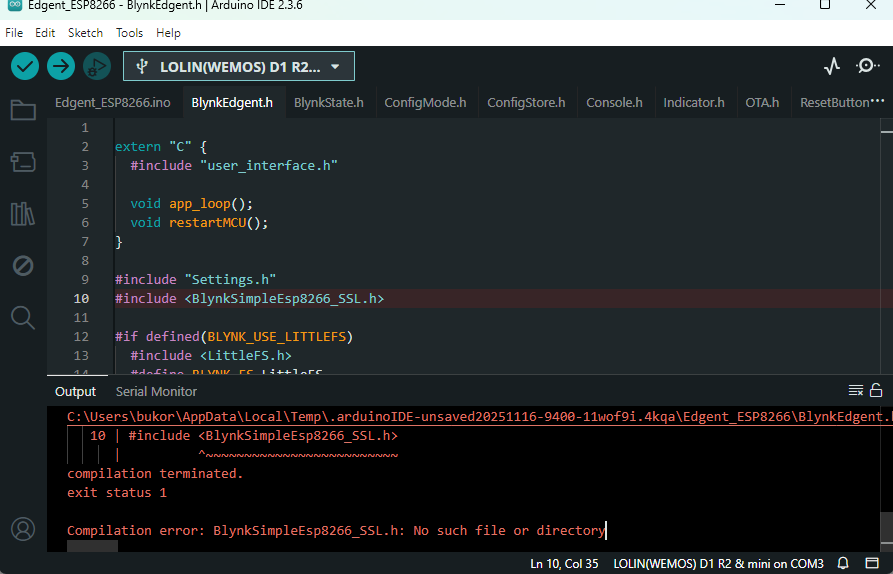This screenshot has height=574, width=893.
Task: Expand the LOLIN(WEMOS) D1 R2 board dropdown
Action: point(239,67)
